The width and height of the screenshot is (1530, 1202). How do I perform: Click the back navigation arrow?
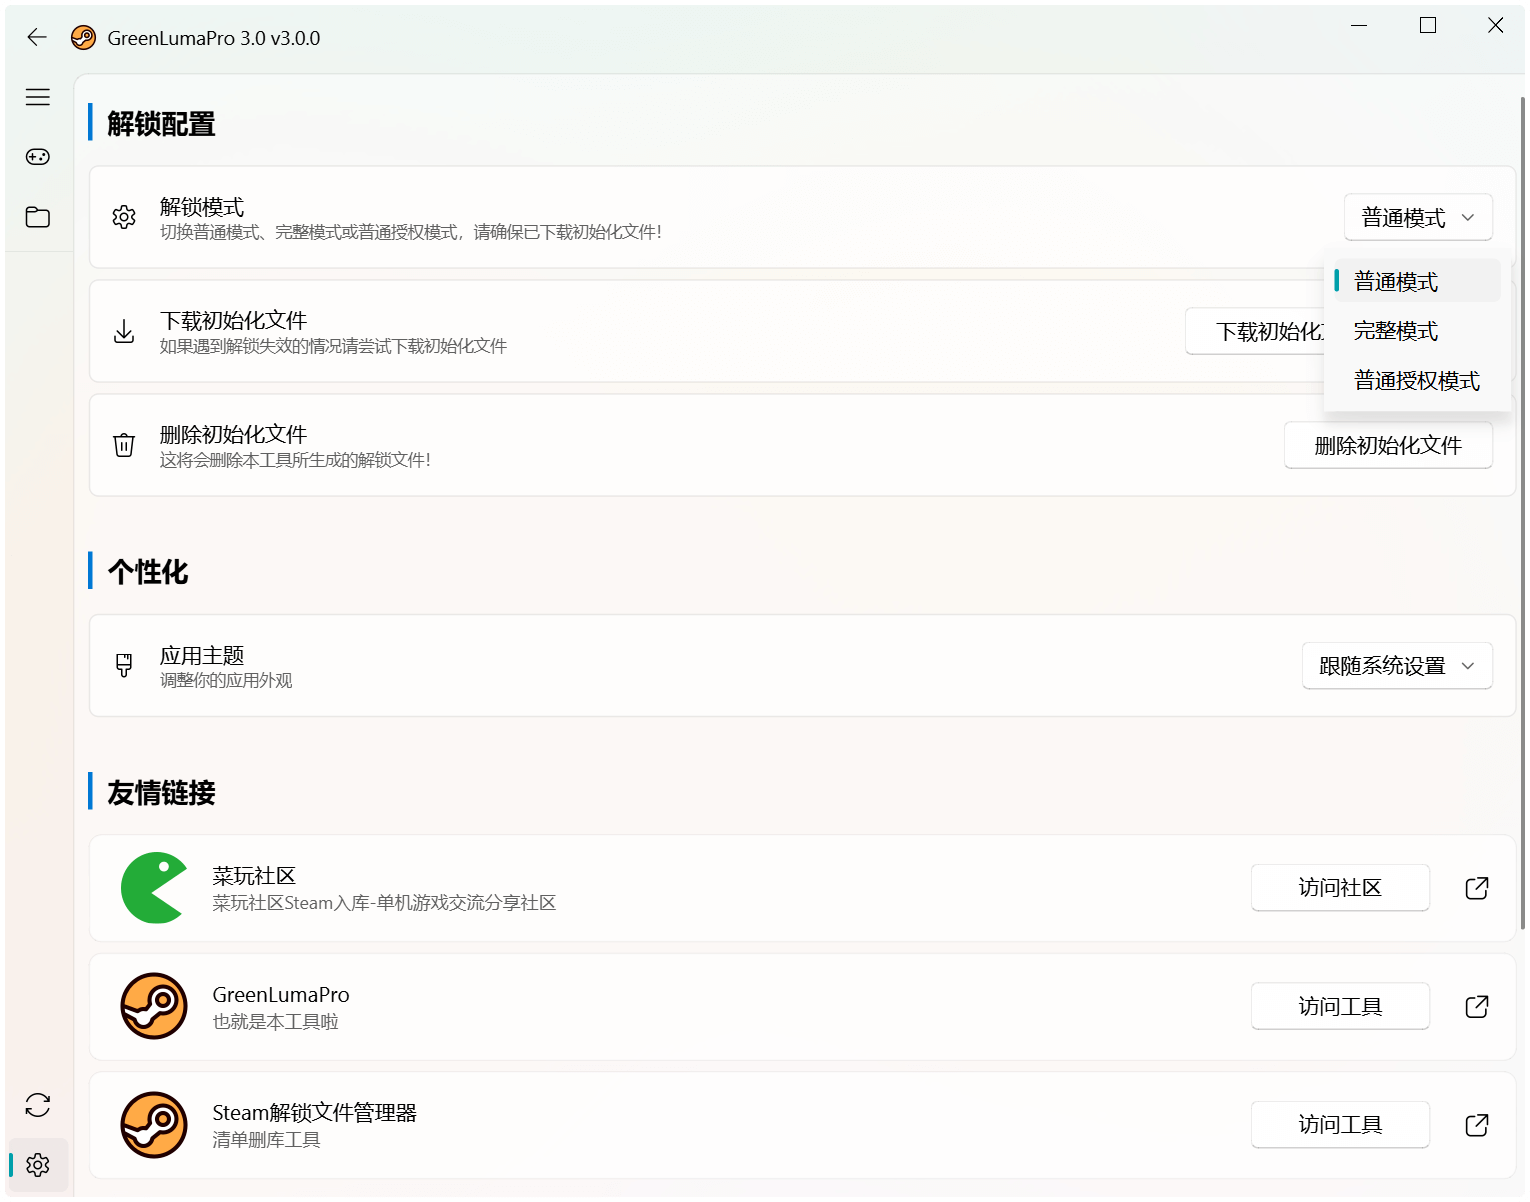(37, 37)
